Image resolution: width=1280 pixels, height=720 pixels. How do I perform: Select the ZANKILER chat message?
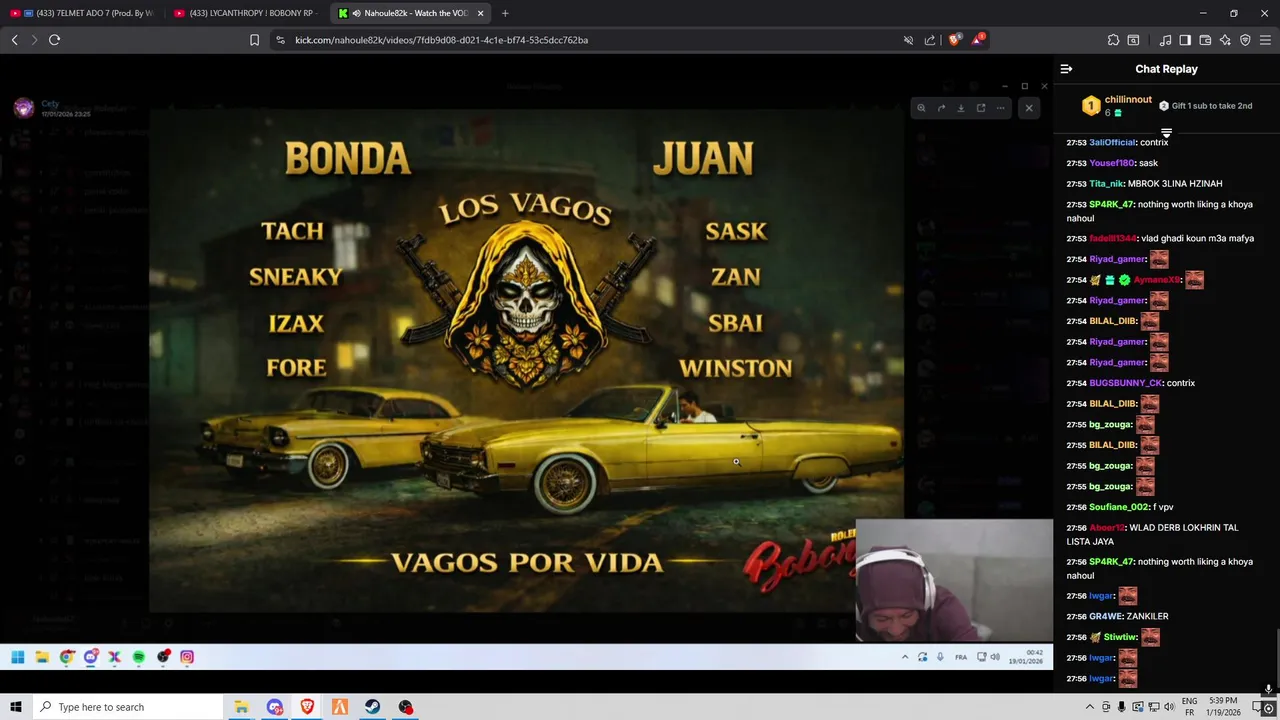pos(1147,616)
